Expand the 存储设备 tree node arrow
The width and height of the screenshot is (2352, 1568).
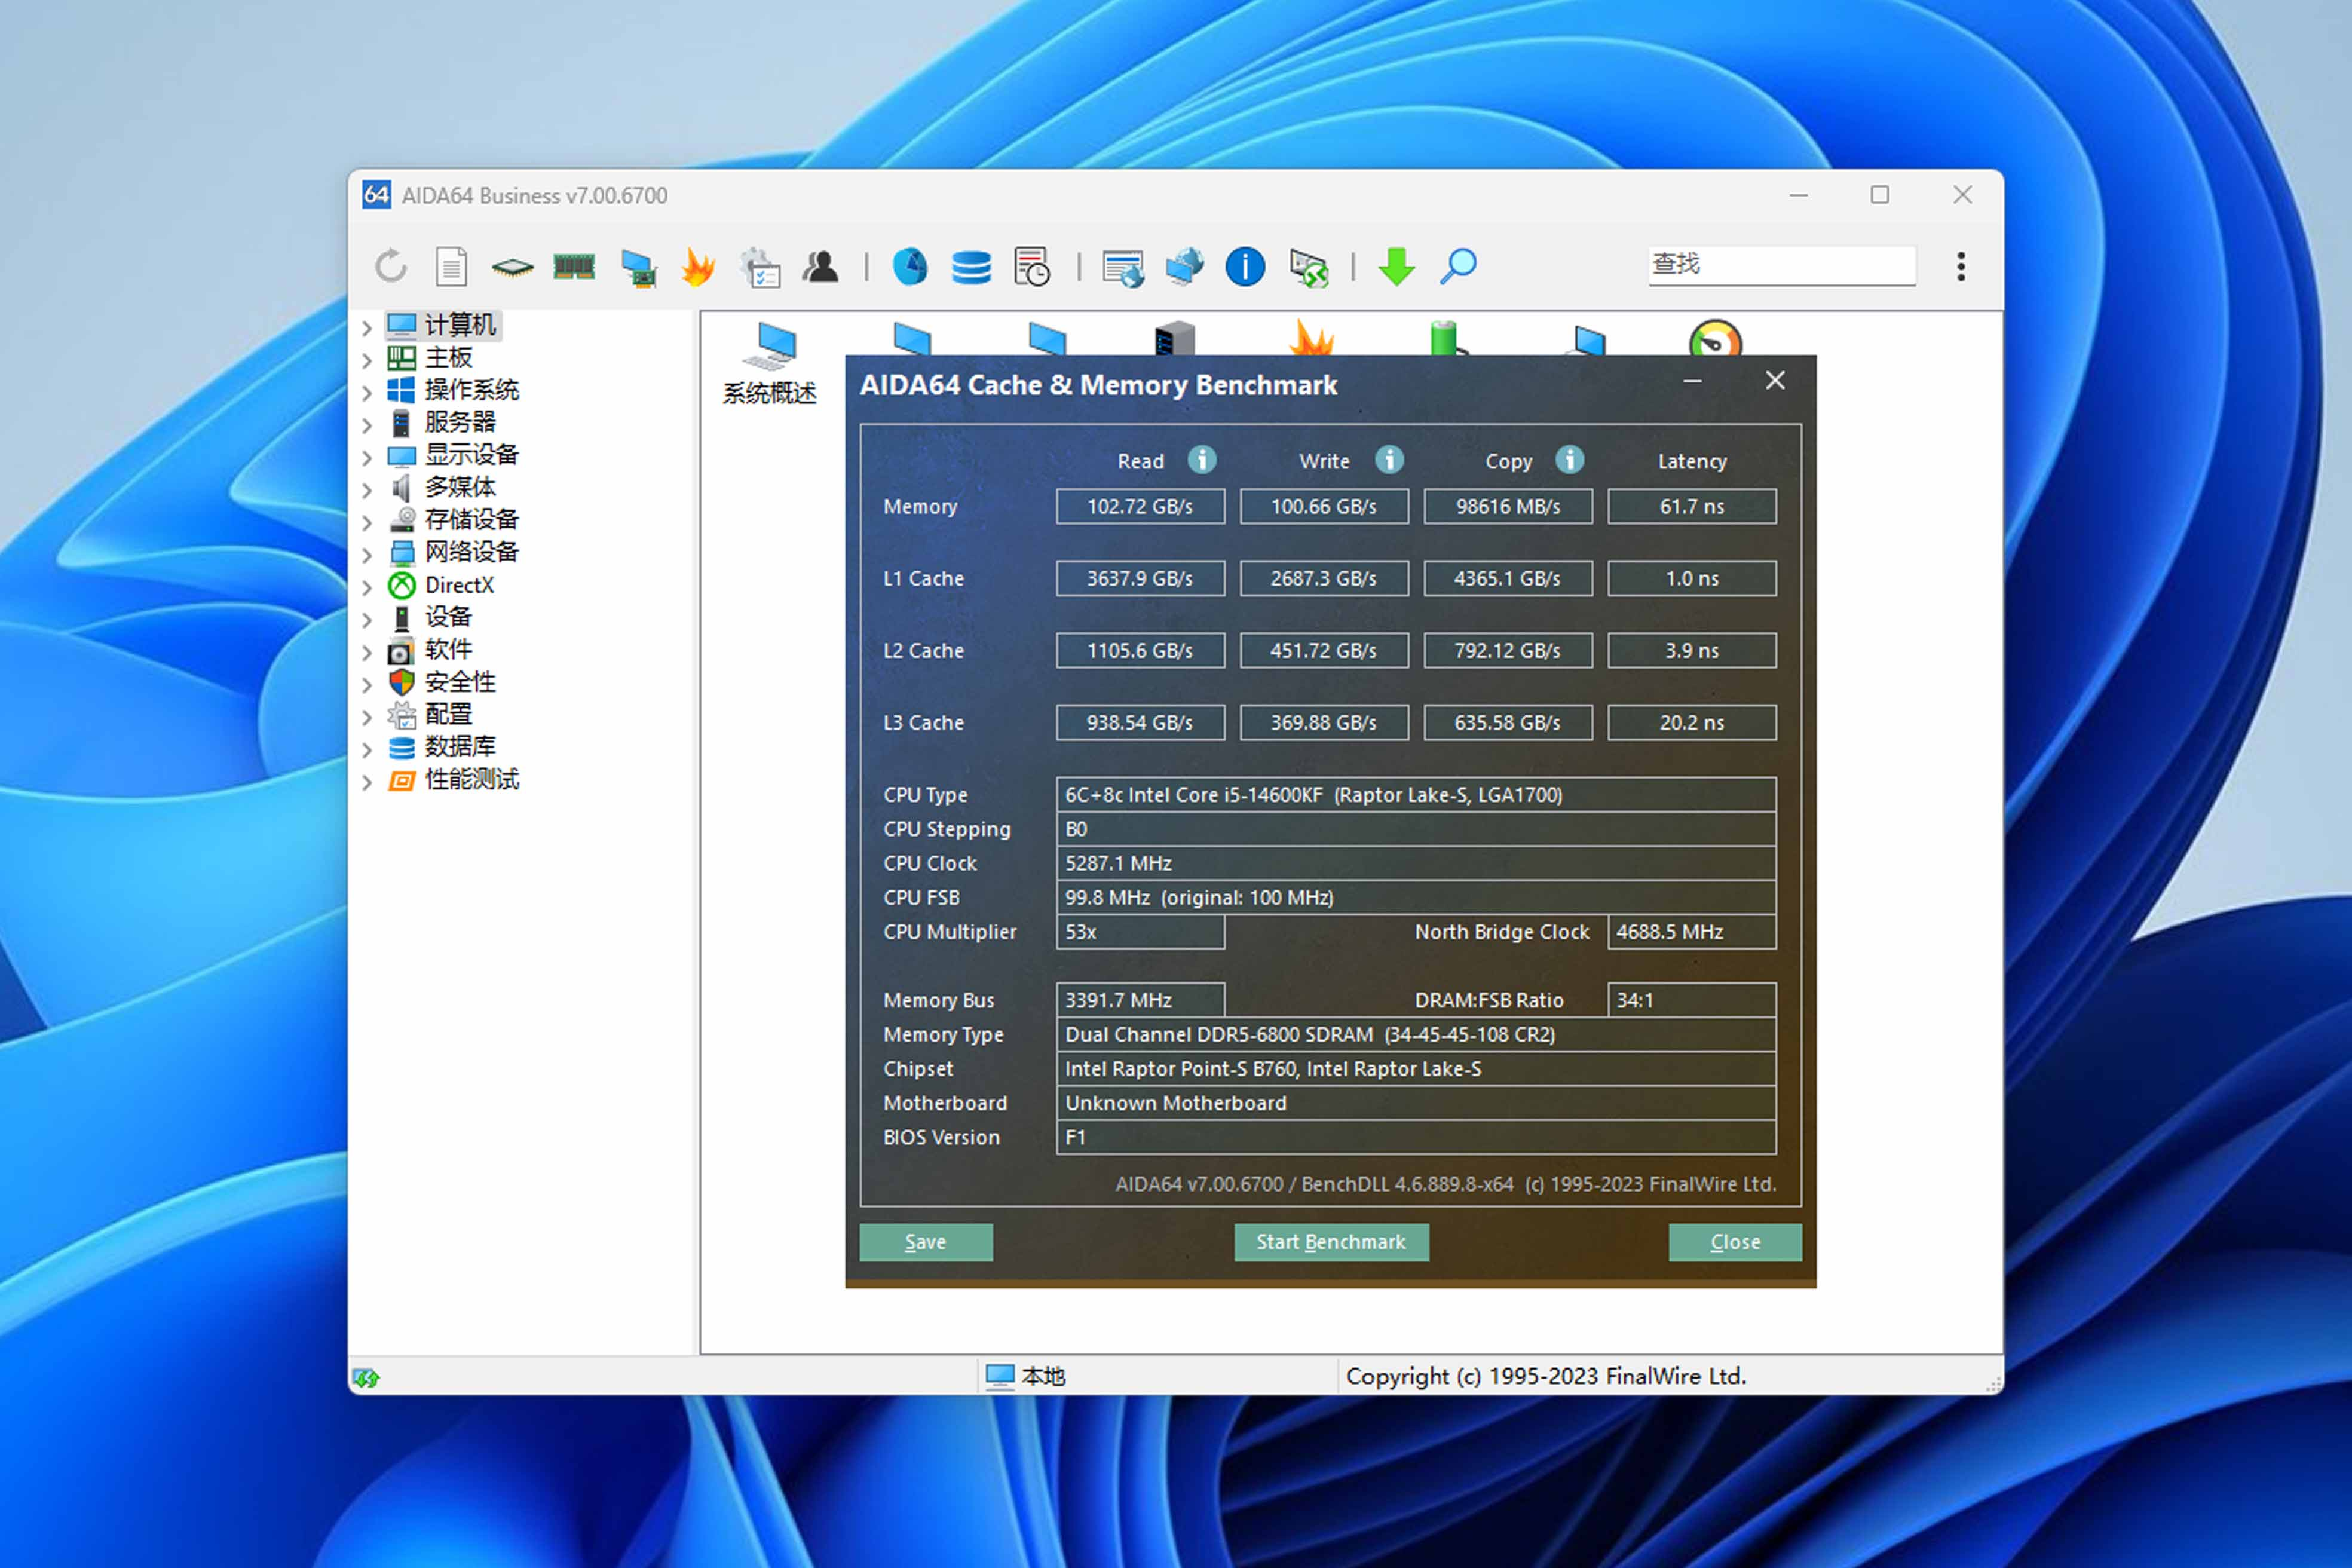367,522
